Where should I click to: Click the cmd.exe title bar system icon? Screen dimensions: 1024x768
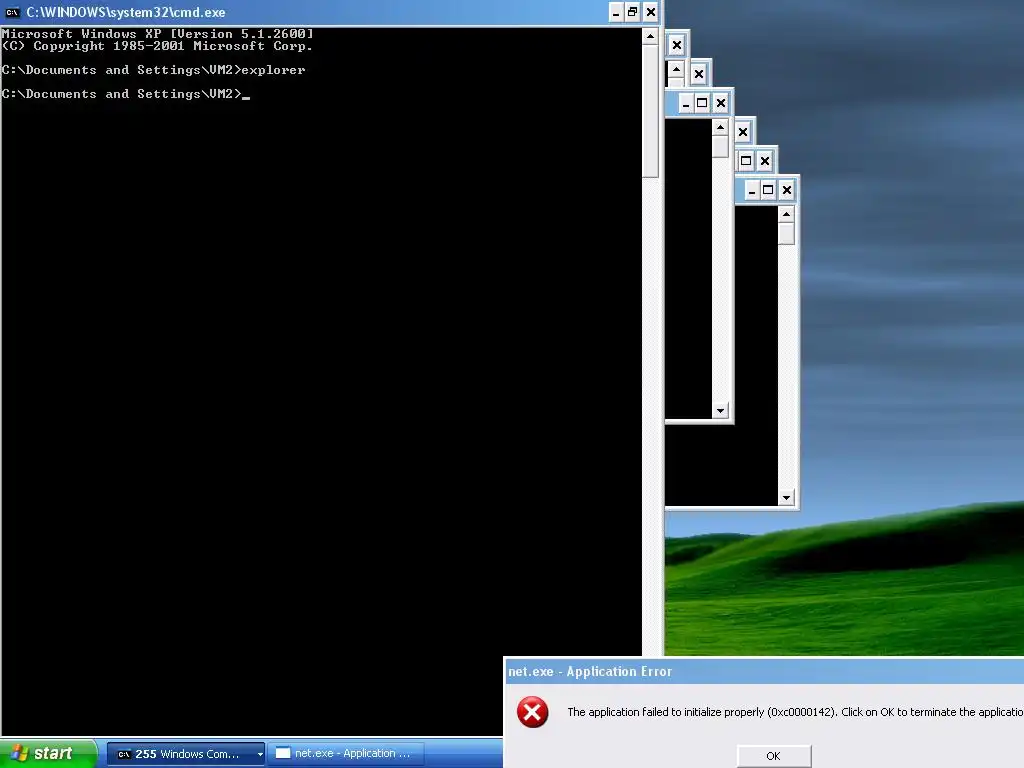[12, 12]
